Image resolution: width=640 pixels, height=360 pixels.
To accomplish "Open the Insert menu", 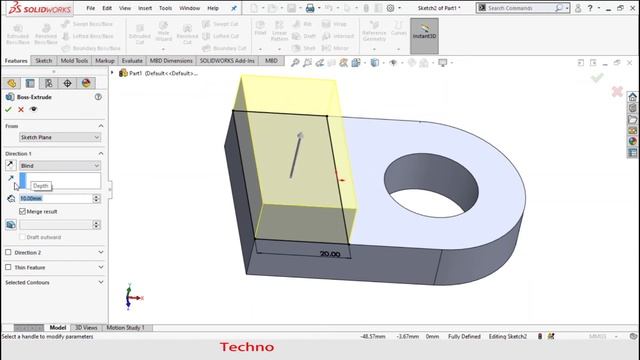I will tap(145, 8).
